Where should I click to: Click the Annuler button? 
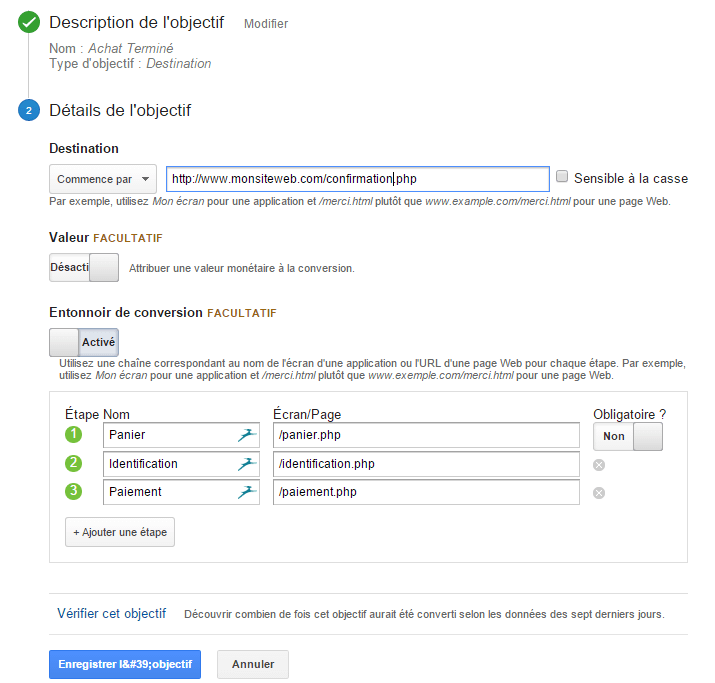(x=253, y=664)
